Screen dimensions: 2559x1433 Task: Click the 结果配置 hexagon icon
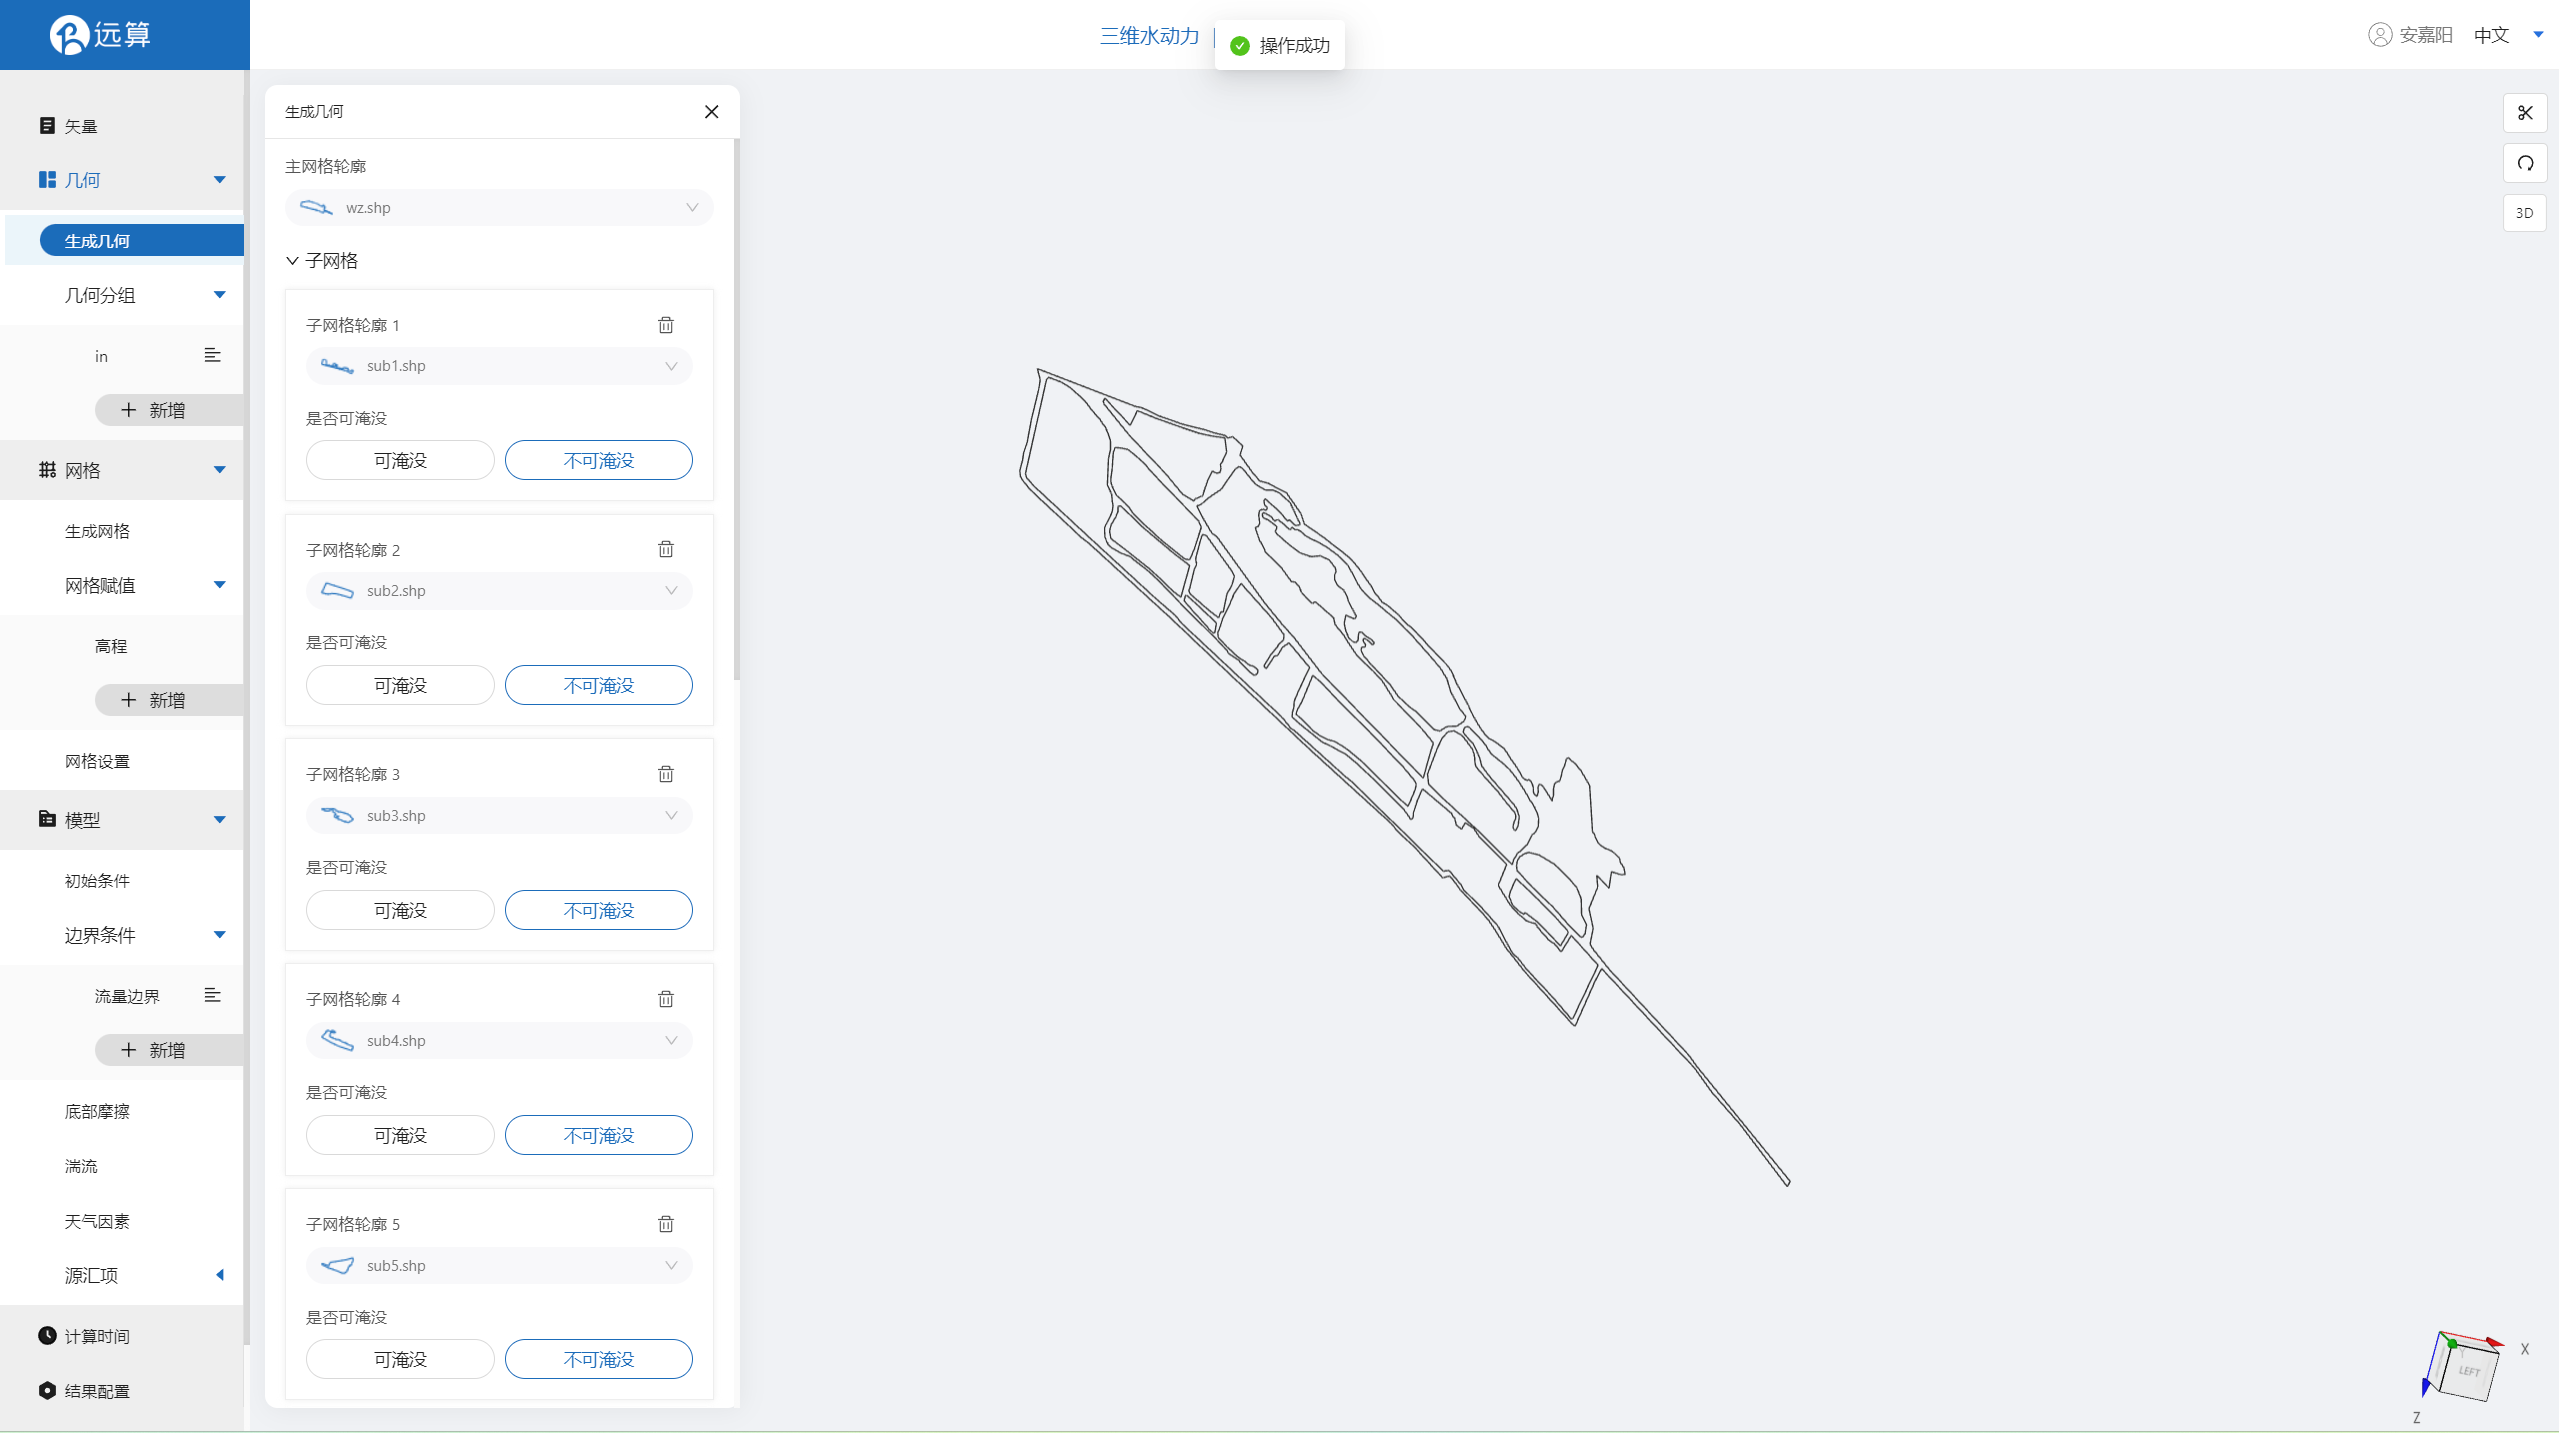[47, 1390]
